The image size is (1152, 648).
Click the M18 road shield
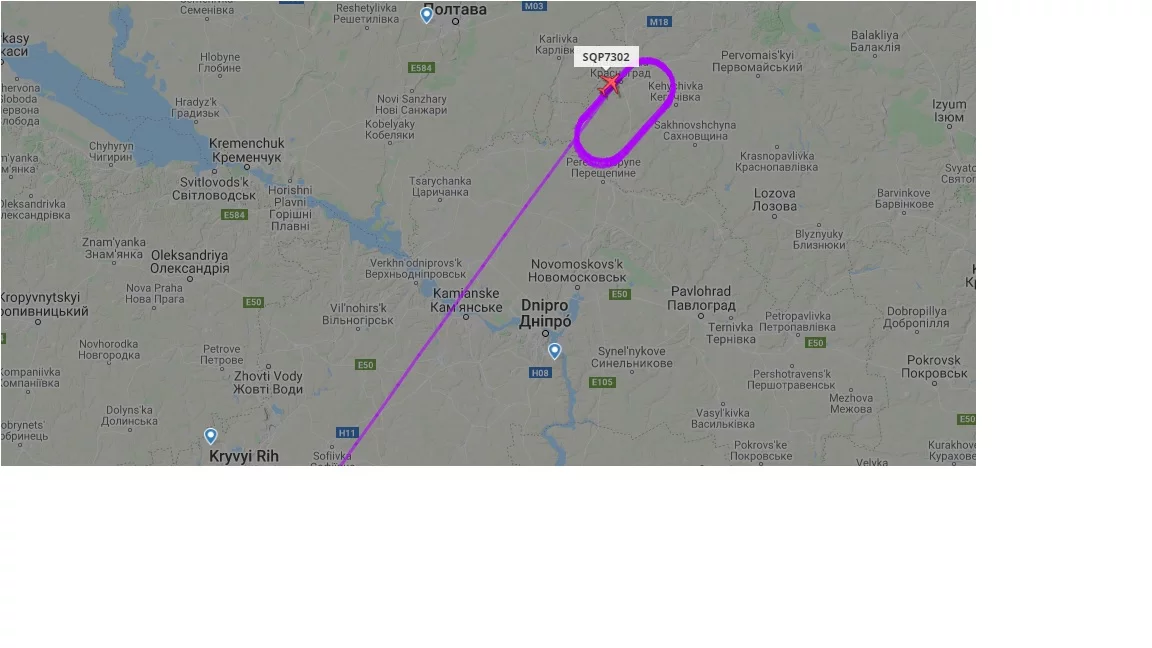point(659,22)
